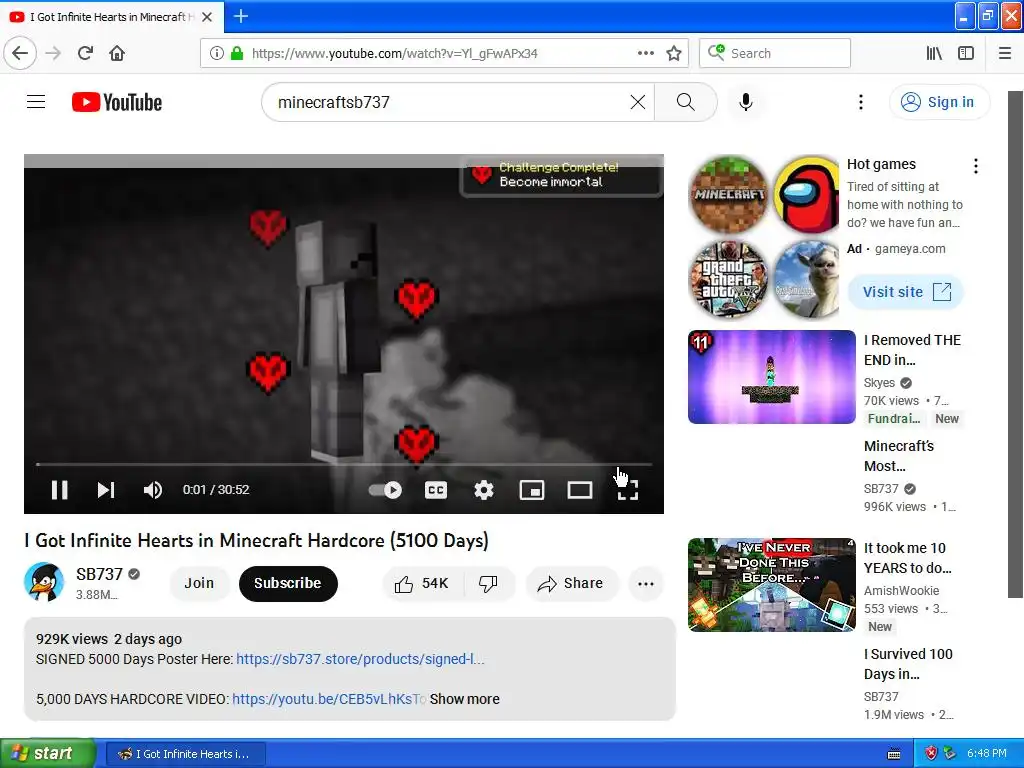Select Firefox window in the taskbar
Viewport: 1024px width, 768px height.
(x=185, y=754)
